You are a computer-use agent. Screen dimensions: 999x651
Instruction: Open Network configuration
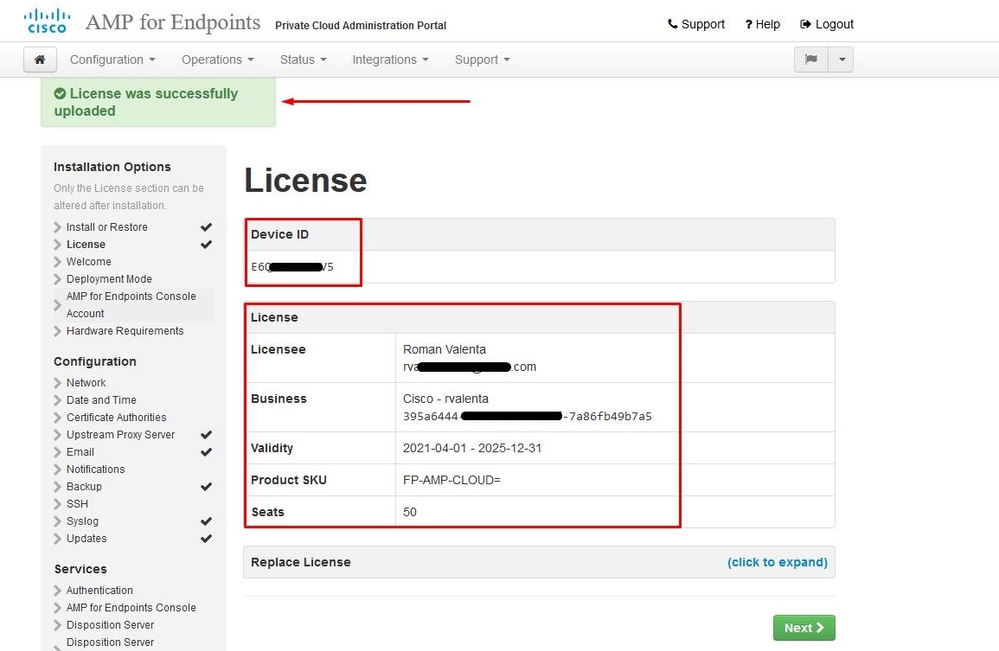point(86,383)
